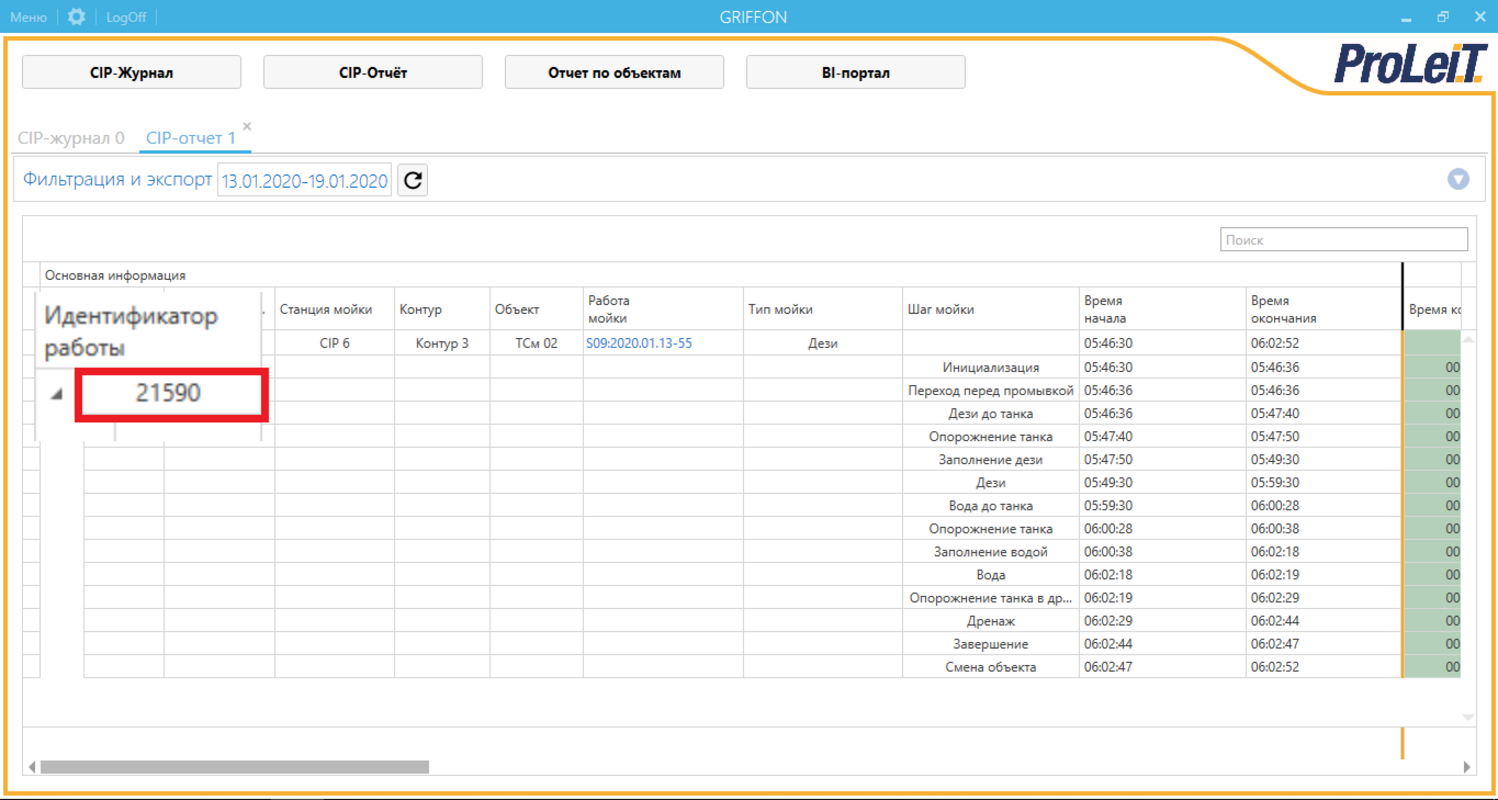Select the Контур 3 cell
The height and width of the screenshot is (800, 1498).
point(442,343)
